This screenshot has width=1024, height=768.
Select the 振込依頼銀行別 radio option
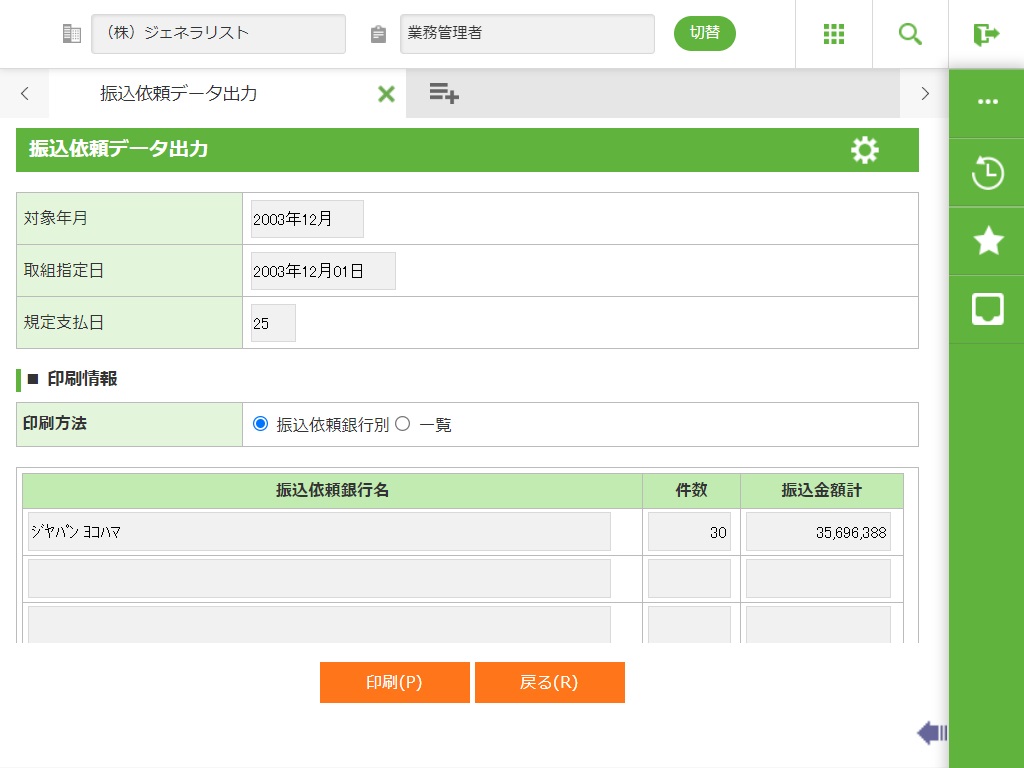(261, 424)
